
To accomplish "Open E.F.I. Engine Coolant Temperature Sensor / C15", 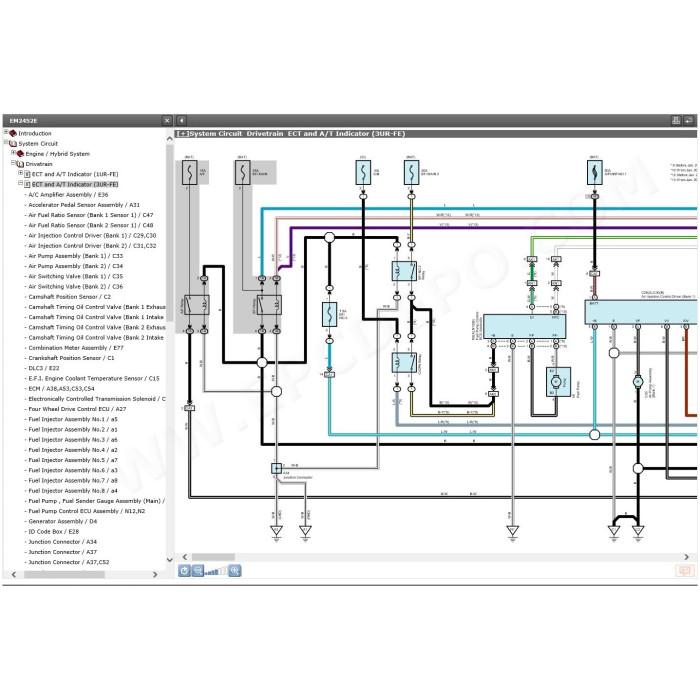I will point(94,379).
